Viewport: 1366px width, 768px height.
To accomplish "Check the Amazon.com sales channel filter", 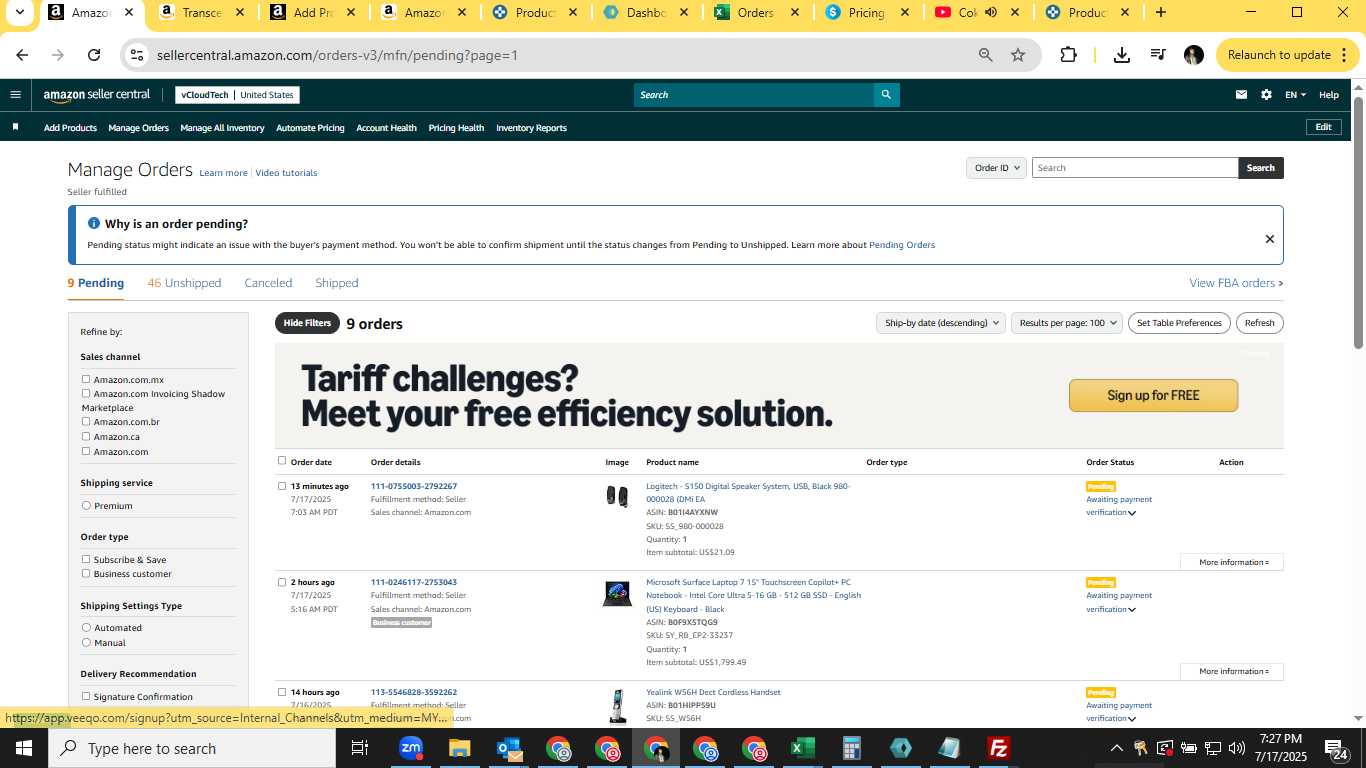I will point(86,451).
